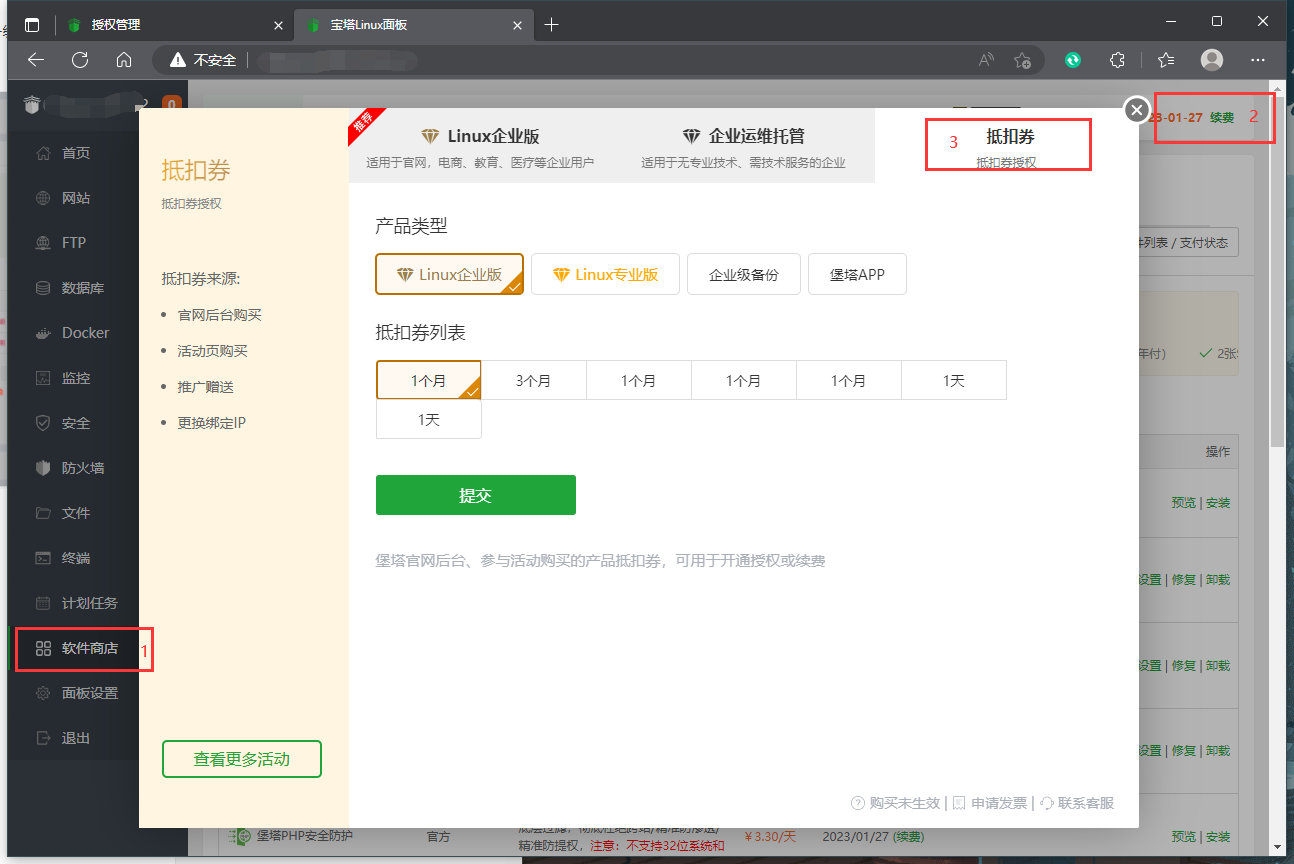Click the terminal icon beside 终端
1294x864 pixels.
(43, 558)
